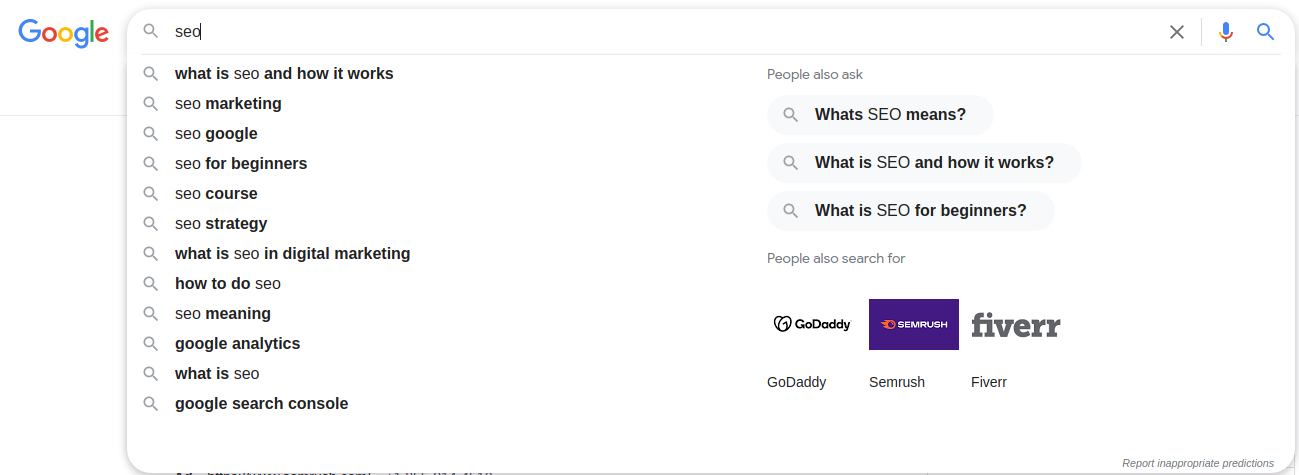Clear the search box text

click(x=1177, y=32)
